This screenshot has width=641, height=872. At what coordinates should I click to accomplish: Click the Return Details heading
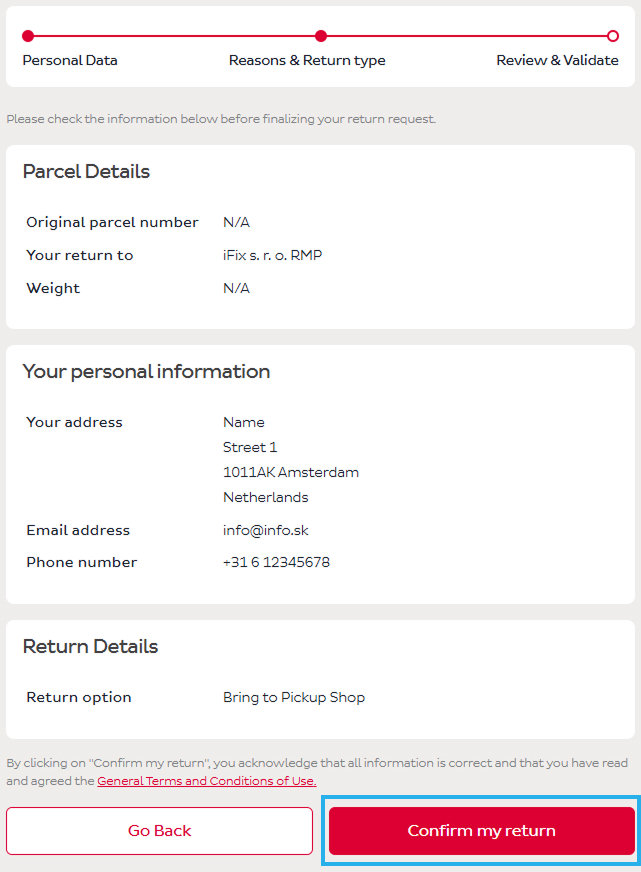[x=90, y=647]
